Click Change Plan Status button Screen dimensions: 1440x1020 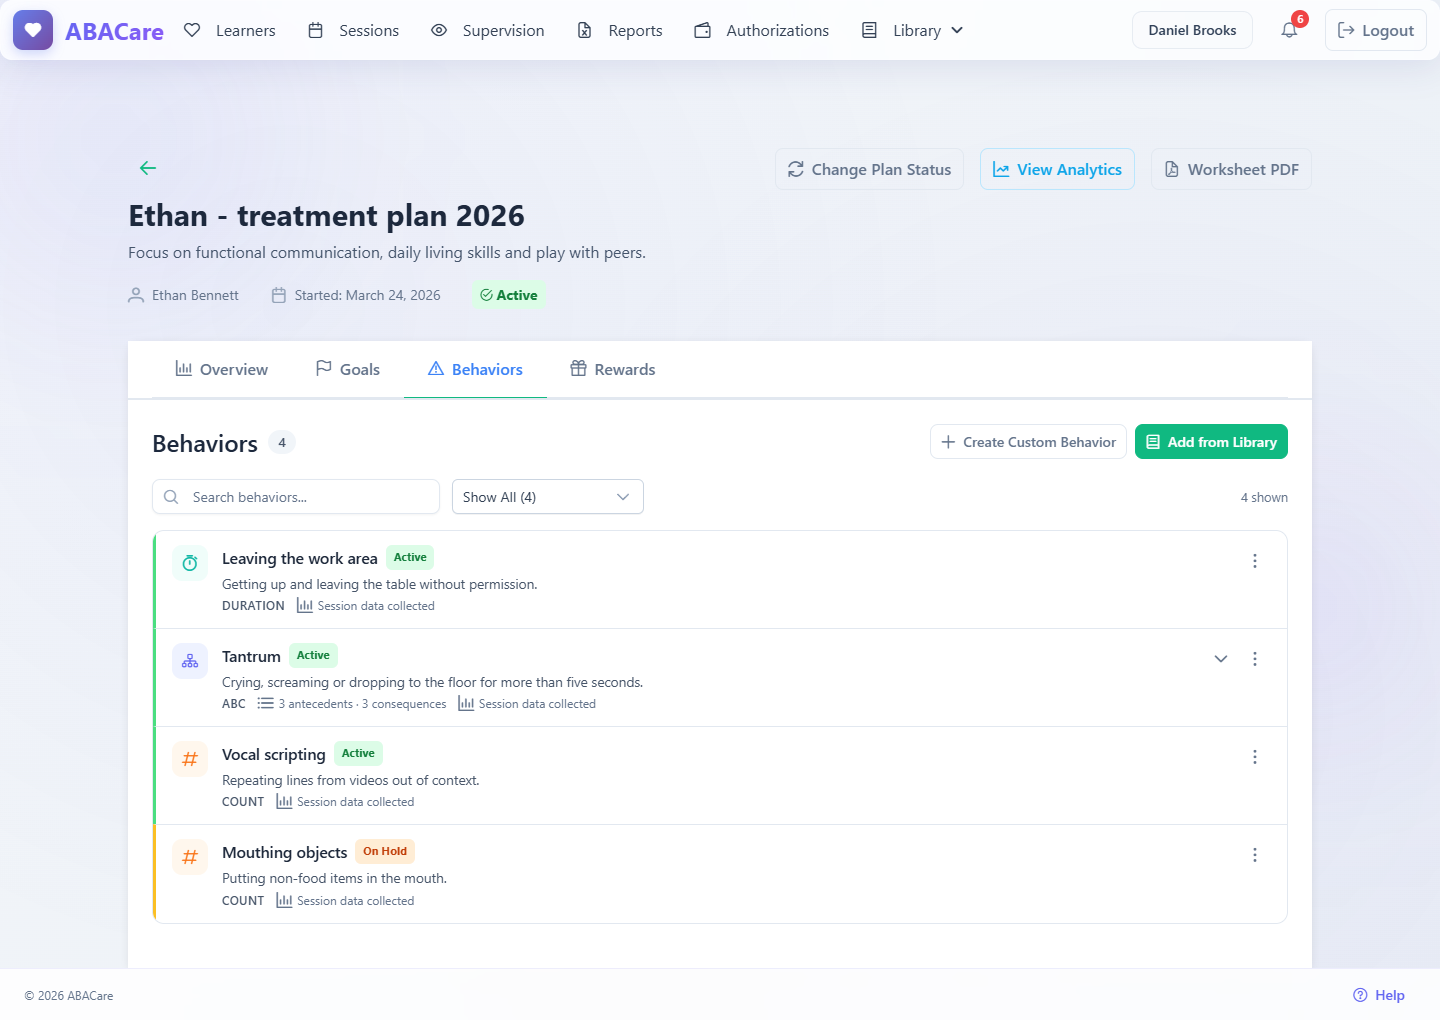coord(869,169)
